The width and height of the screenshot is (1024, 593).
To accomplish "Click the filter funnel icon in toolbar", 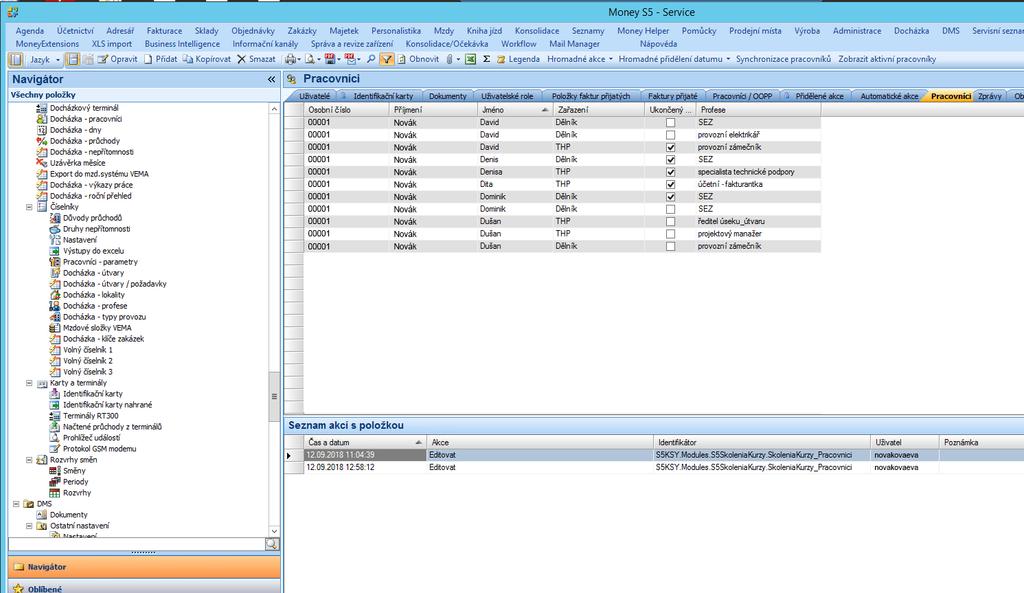I will (x=387, y=59).
